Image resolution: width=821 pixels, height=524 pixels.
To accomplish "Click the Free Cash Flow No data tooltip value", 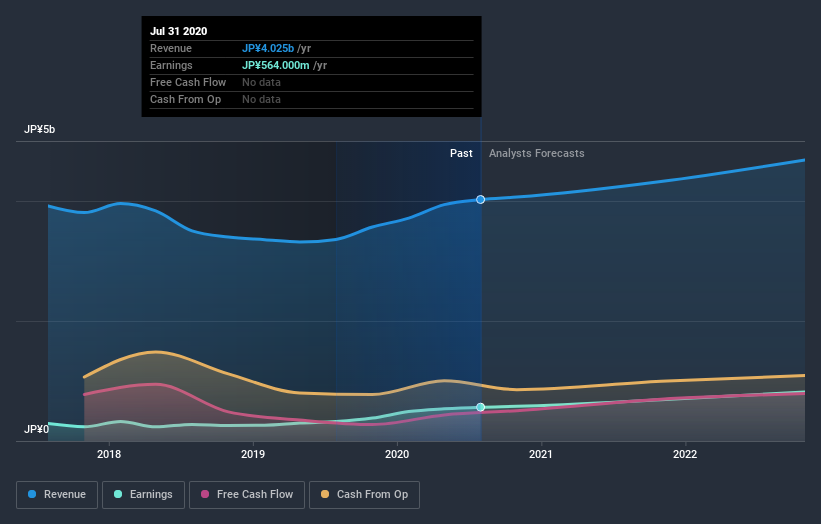I will pos(261,82).
